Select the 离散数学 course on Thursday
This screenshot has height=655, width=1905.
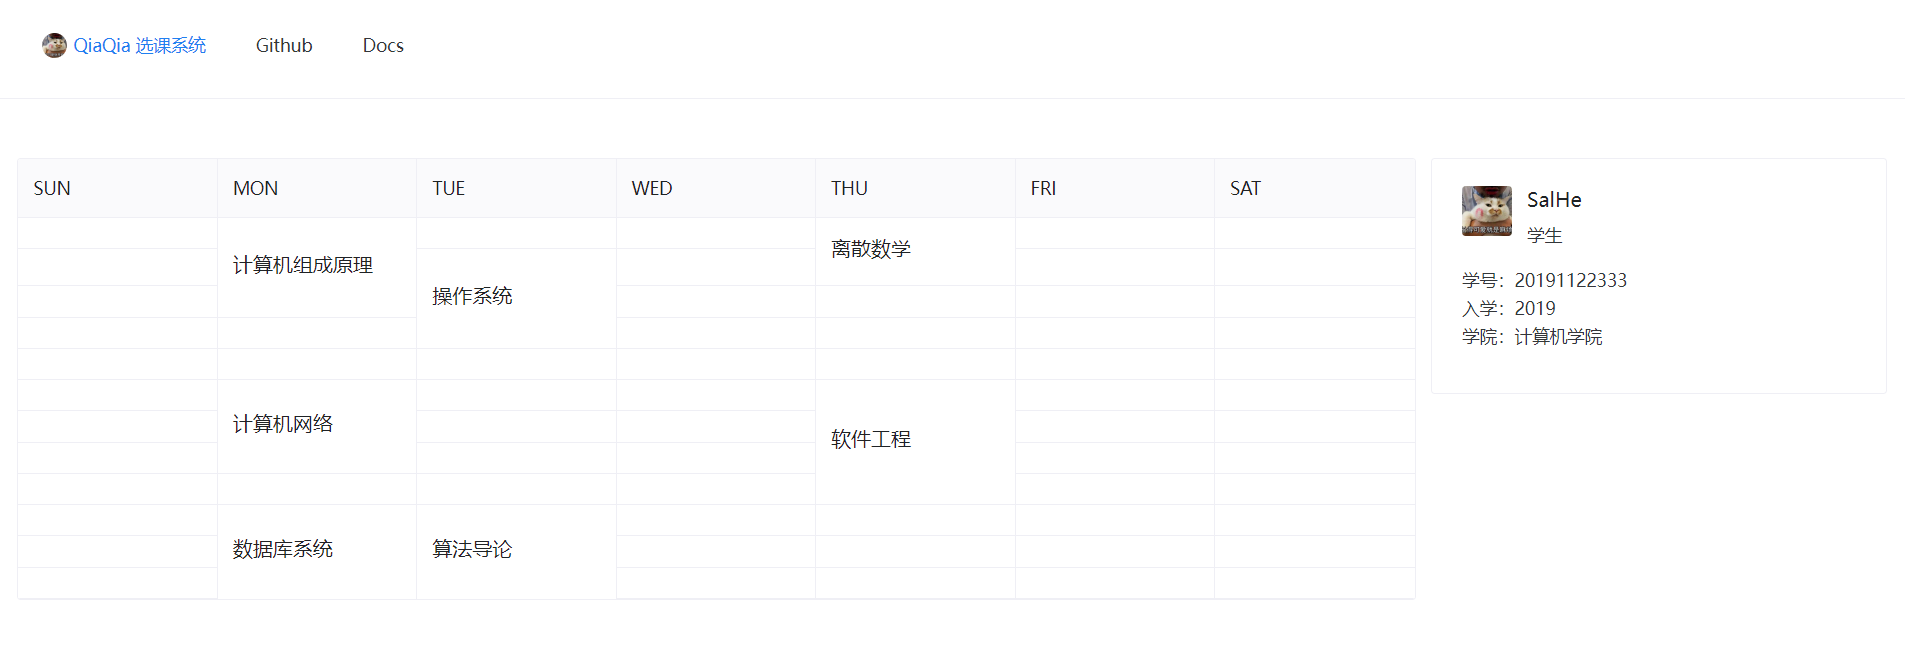click(x=915, y=250)
